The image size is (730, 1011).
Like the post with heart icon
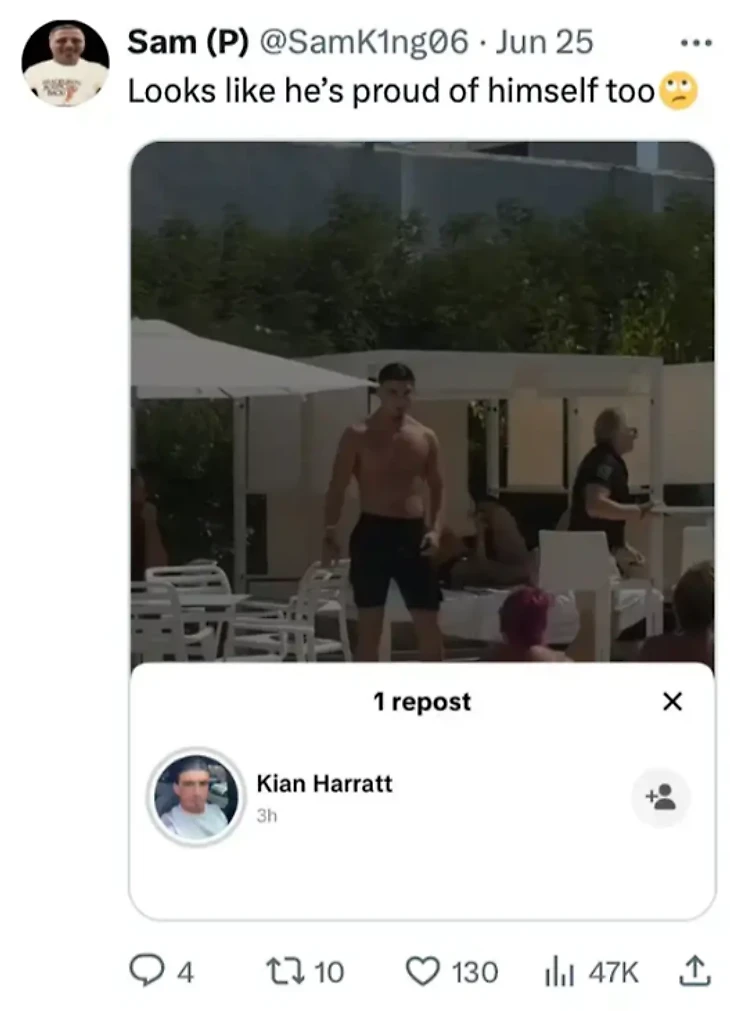pos(422,972)
